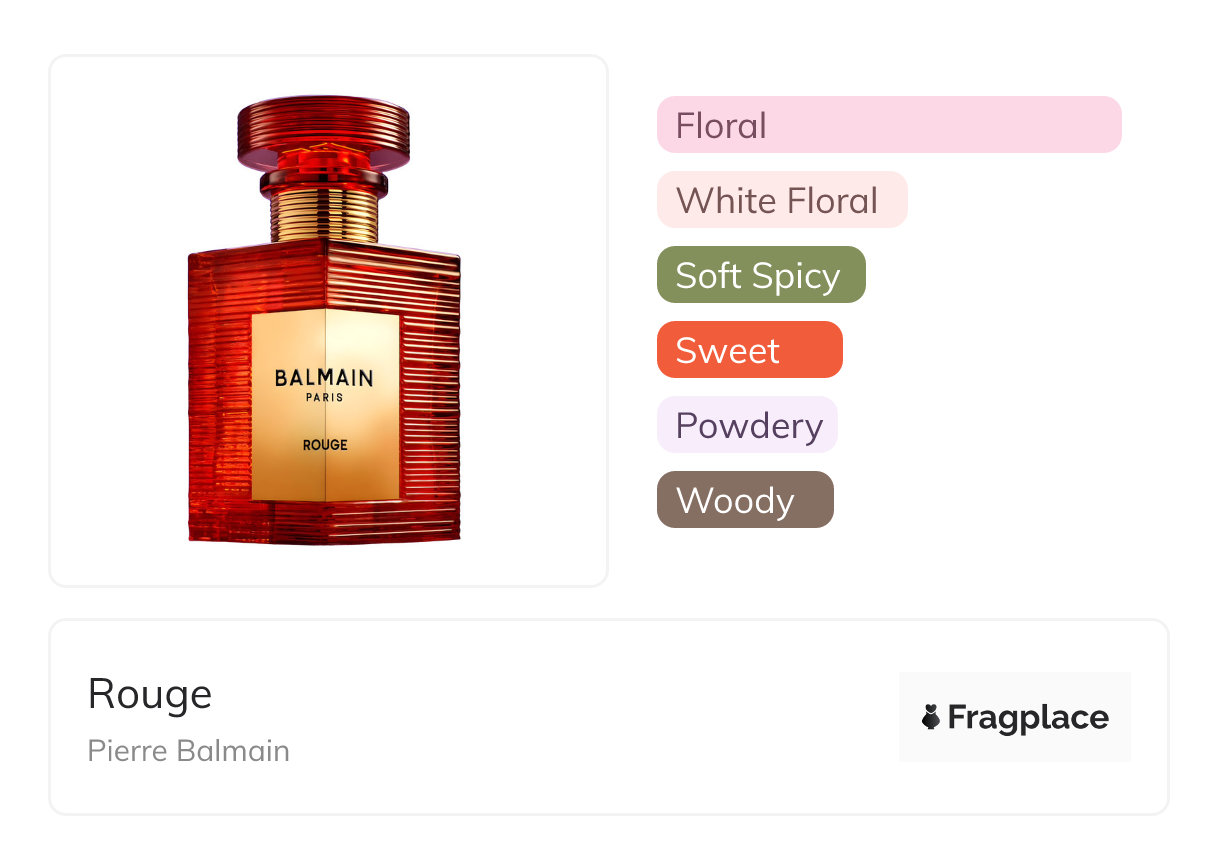Click the gold Balmain Paris label
This screenshot has width=1218, height=864.
point(325,405)
